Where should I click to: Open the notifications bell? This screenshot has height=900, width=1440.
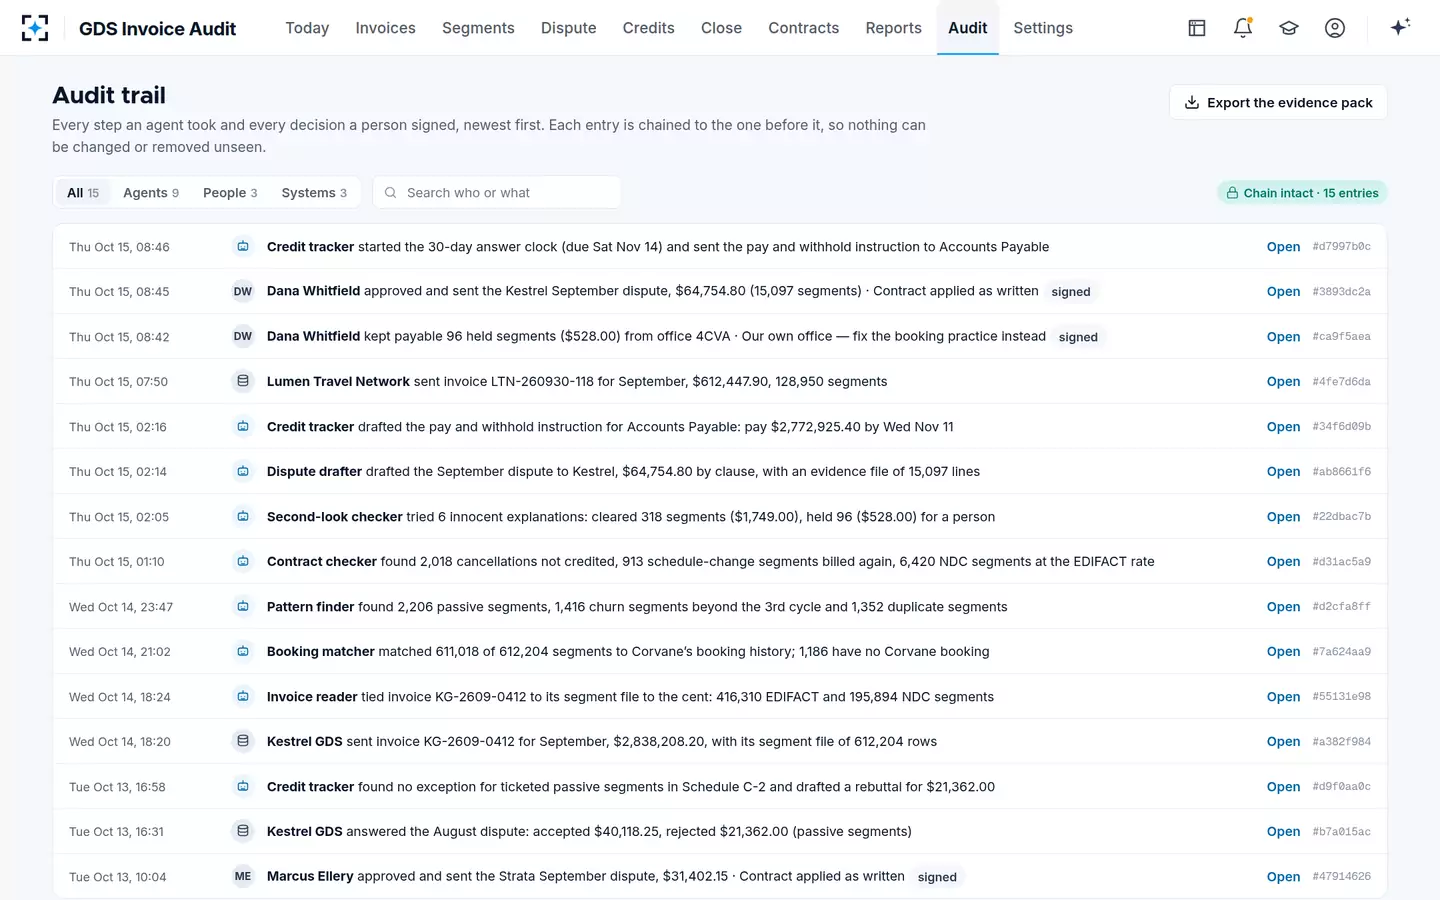[x=1243, y=28]
